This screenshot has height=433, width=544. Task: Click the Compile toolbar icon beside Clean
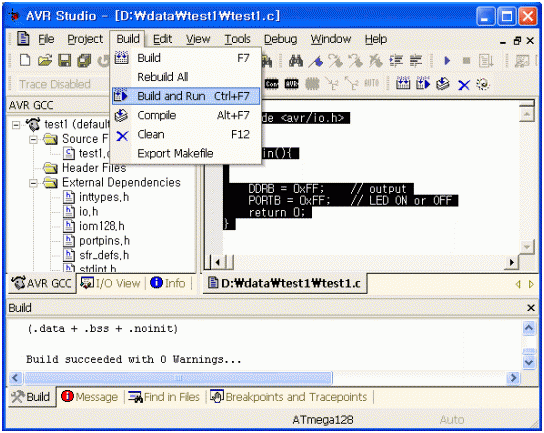443,84
